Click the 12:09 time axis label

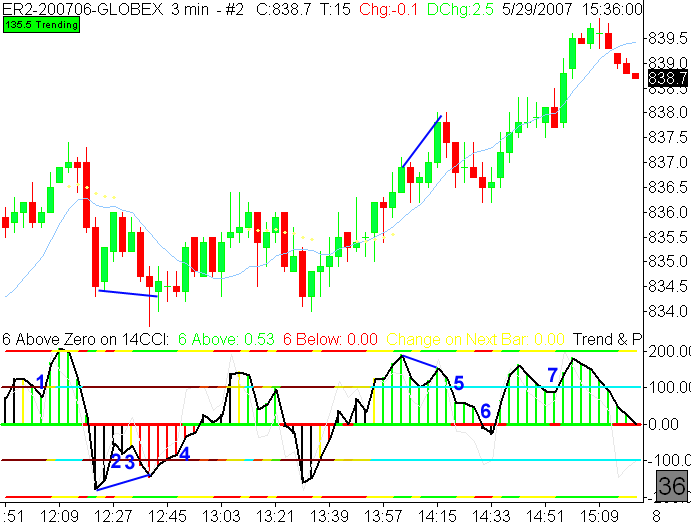59,515
